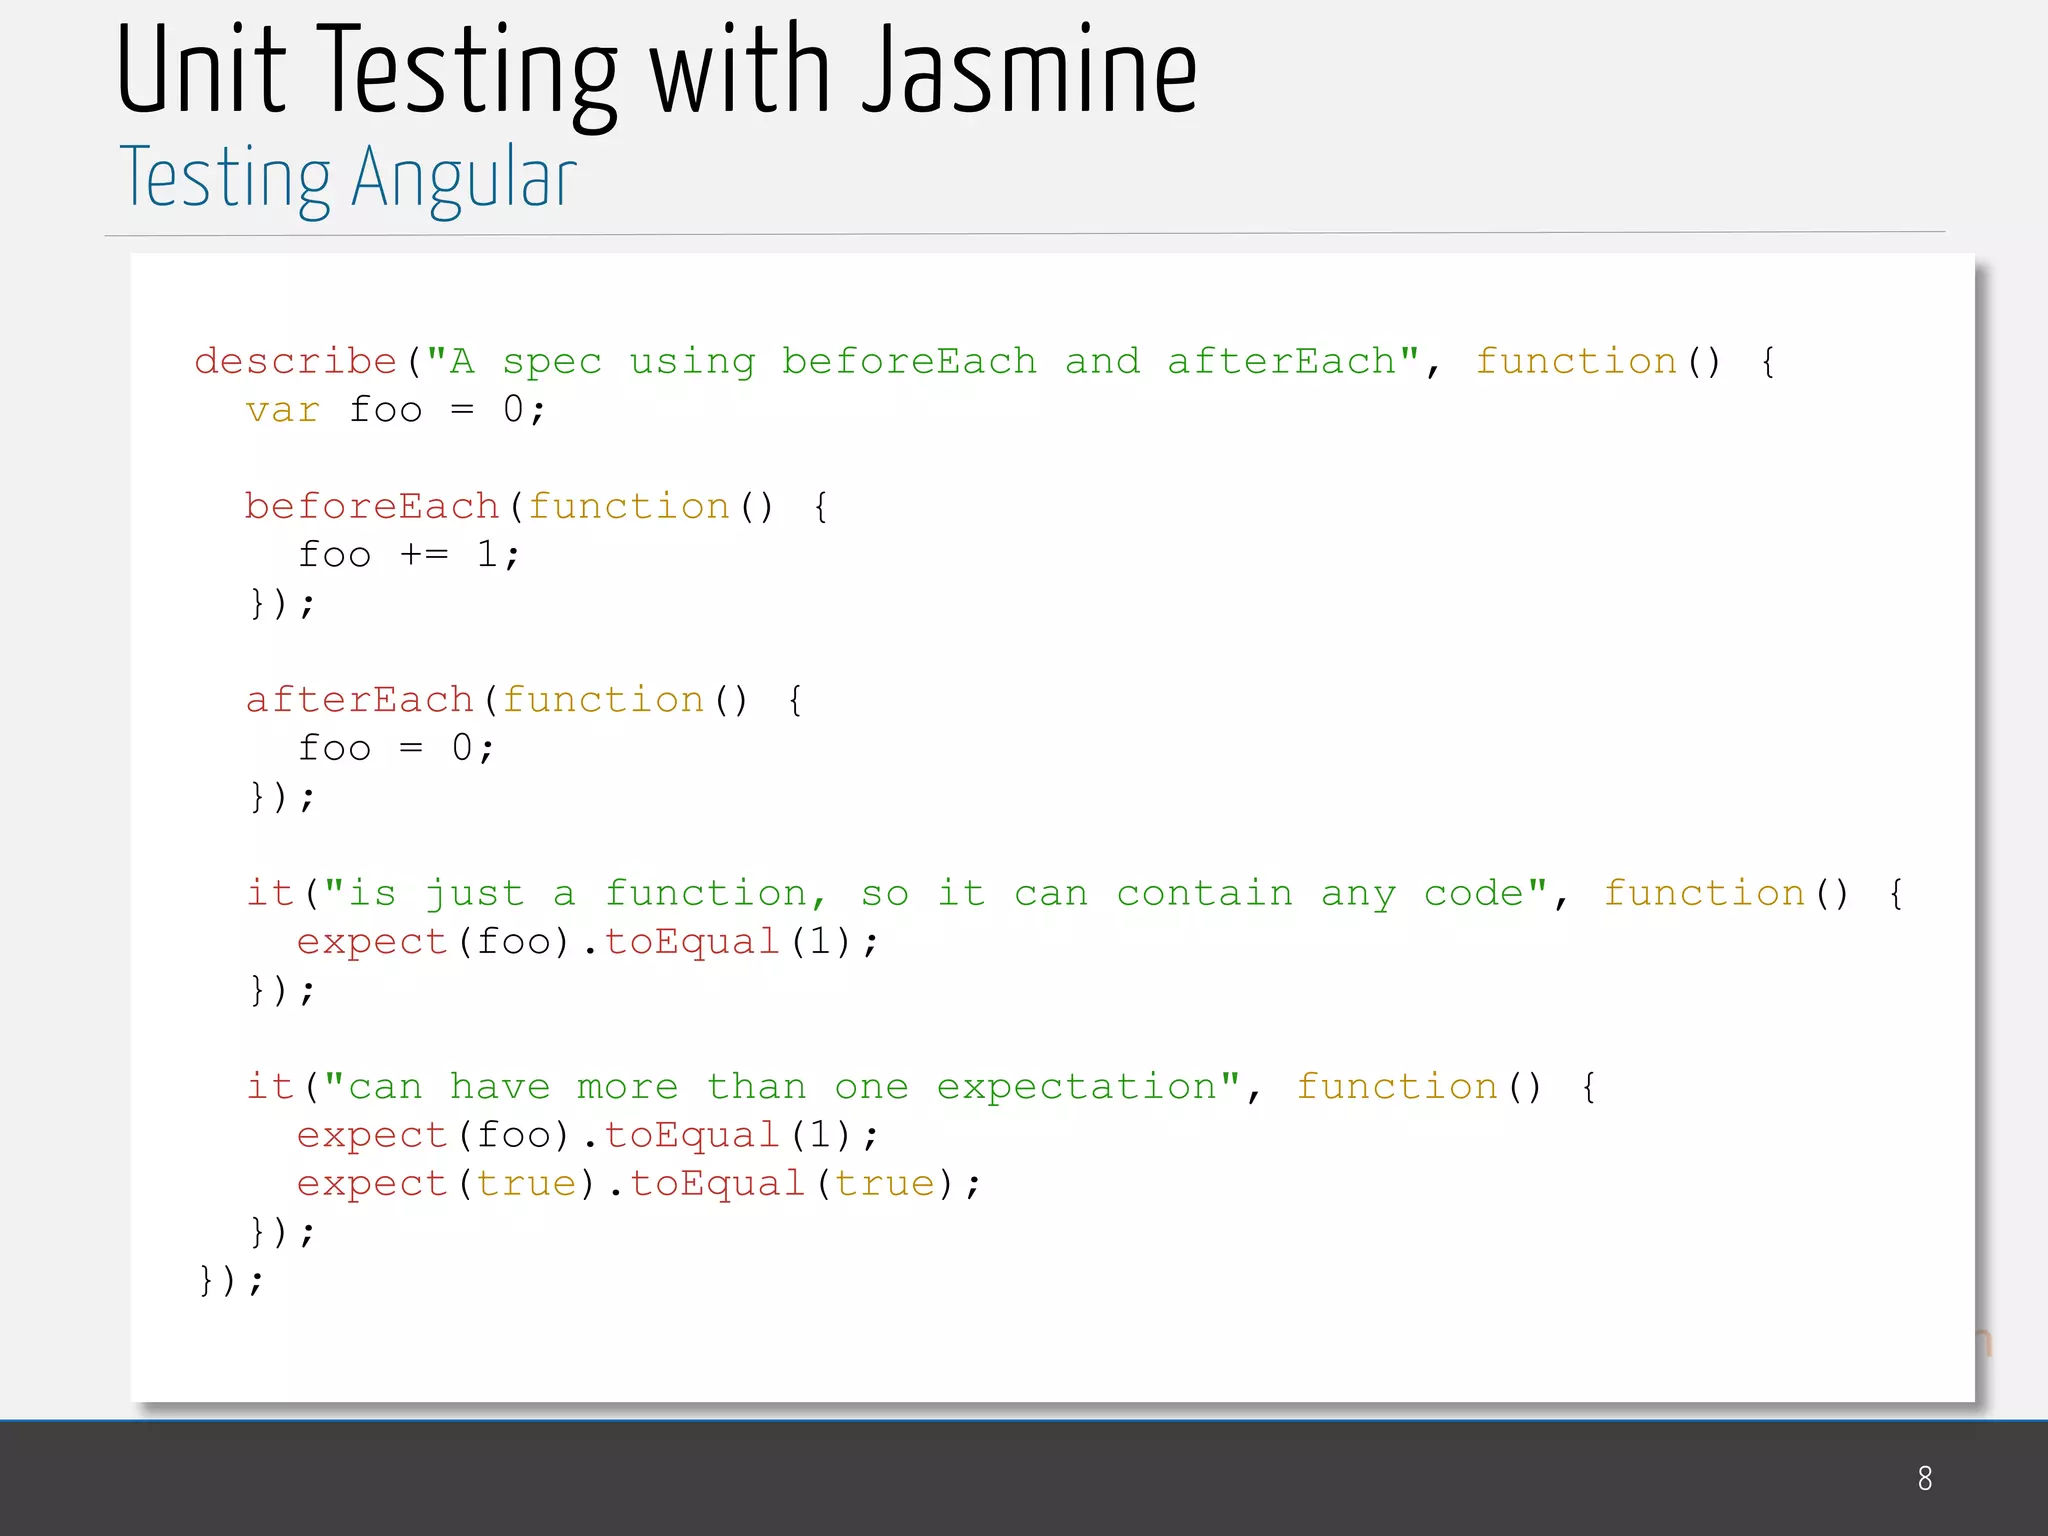The height and width of the screenshot is (1536, 2048).
Task: Click the 'foo += 1;' statement
Action: (x=408, y=555)
